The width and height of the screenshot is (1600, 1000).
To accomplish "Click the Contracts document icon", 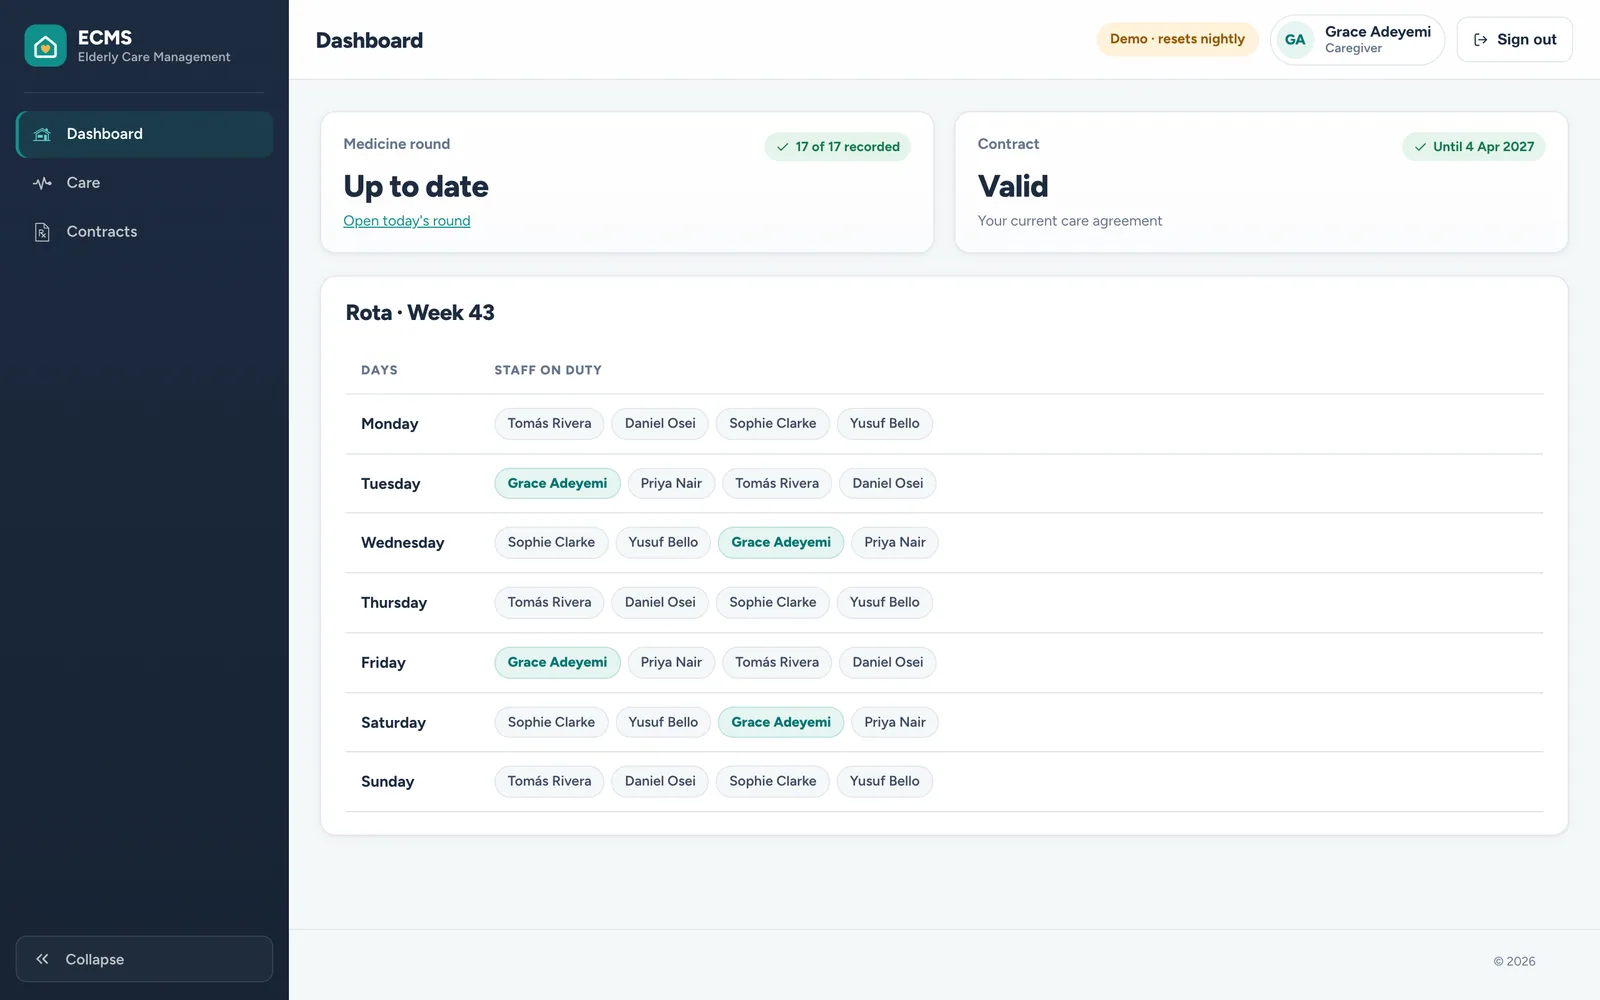I will (42, 232).
